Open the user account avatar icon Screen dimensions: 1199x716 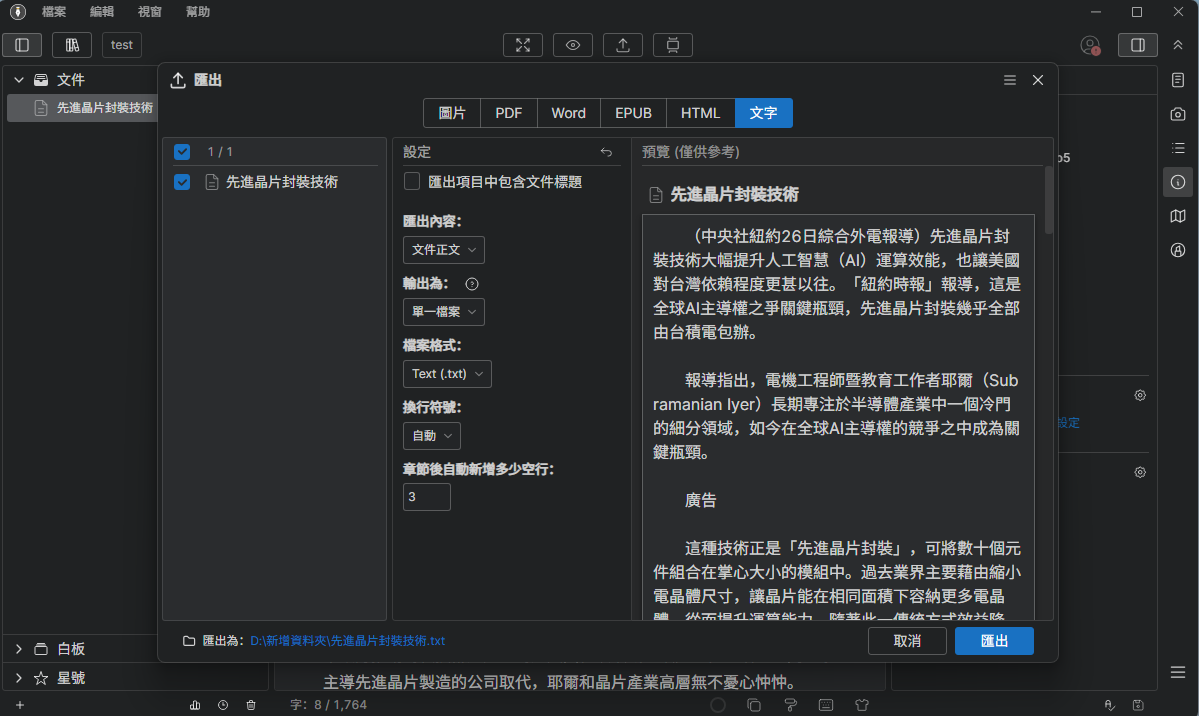click(x=1090, y=45)
